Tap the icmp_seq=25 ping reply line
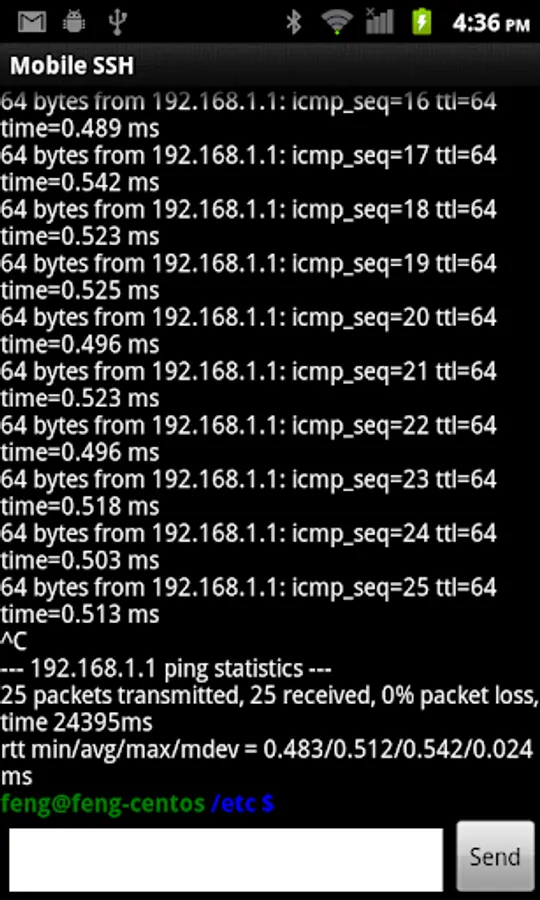 [248, 600]
